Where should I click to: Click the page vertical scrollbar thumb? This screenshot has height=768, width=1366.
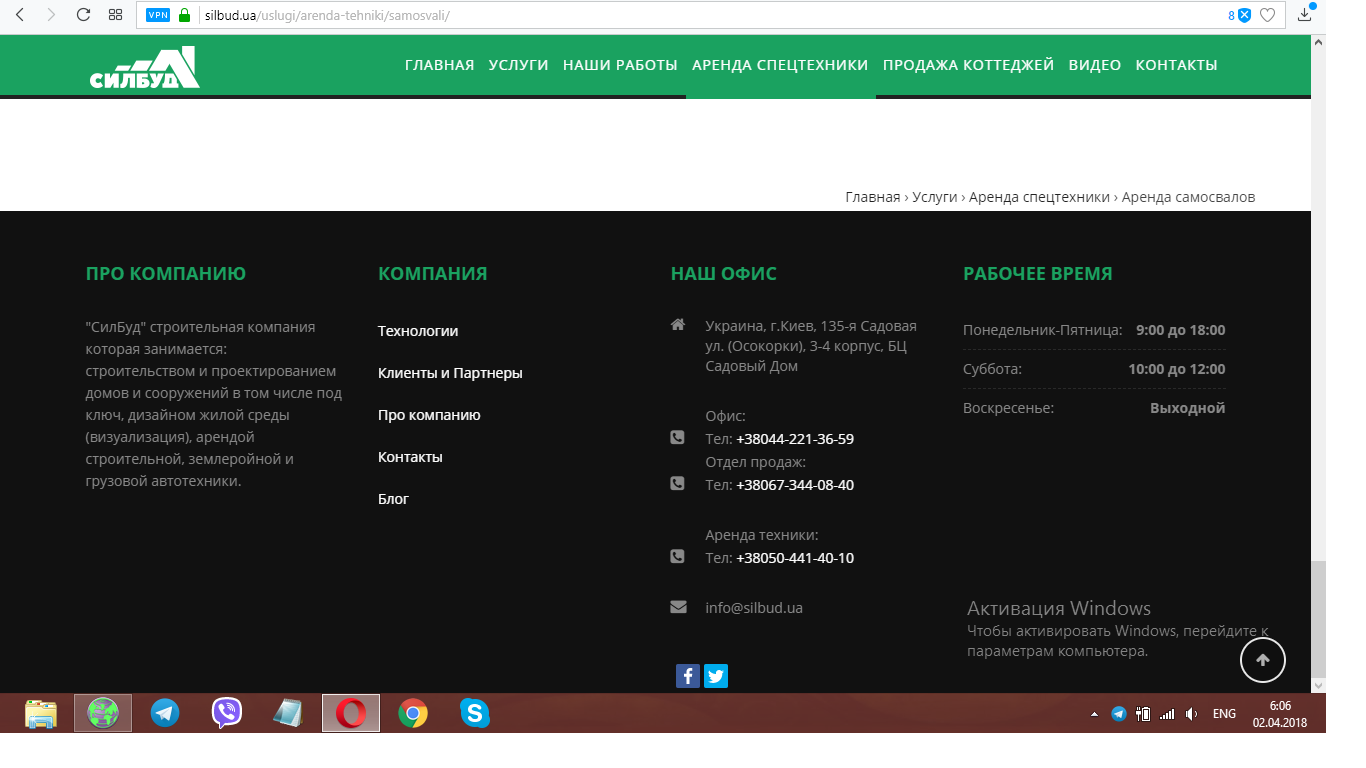click(x=1318, y=620)
